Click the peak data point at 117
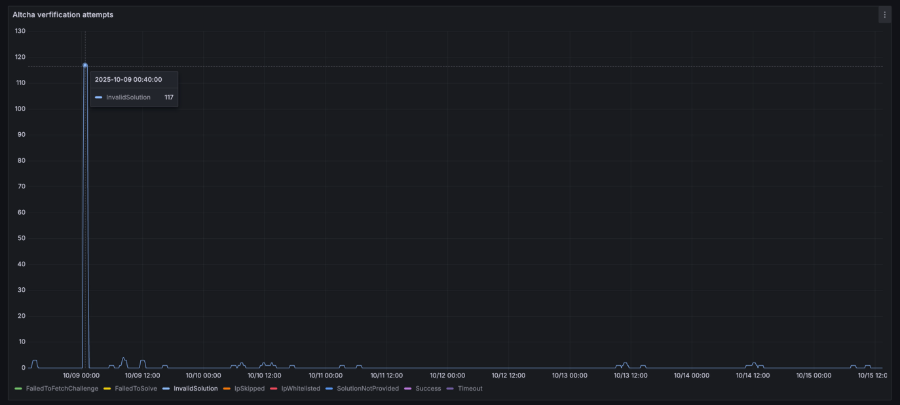This screenshot has height=405, width=900. pos(85,66)
